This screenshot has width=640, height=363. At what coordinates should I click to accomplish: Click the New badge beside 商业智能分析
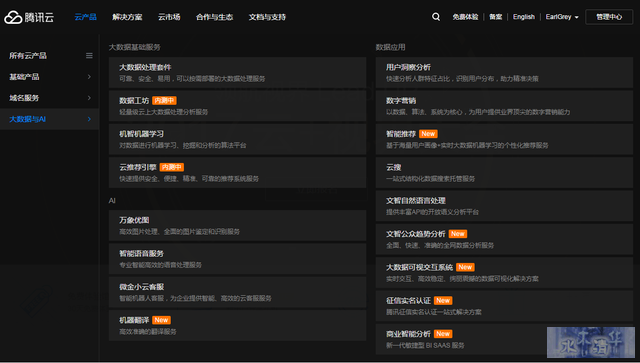click(x=443, y=334)
